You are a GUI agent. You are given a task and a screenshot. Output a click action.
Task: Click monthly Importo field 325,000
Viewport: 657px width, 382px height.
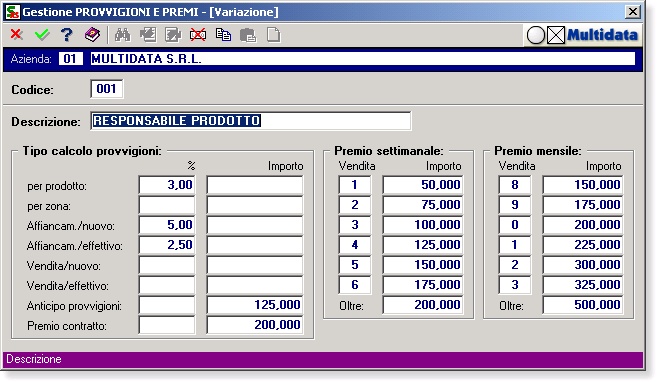tap(583, 285)
